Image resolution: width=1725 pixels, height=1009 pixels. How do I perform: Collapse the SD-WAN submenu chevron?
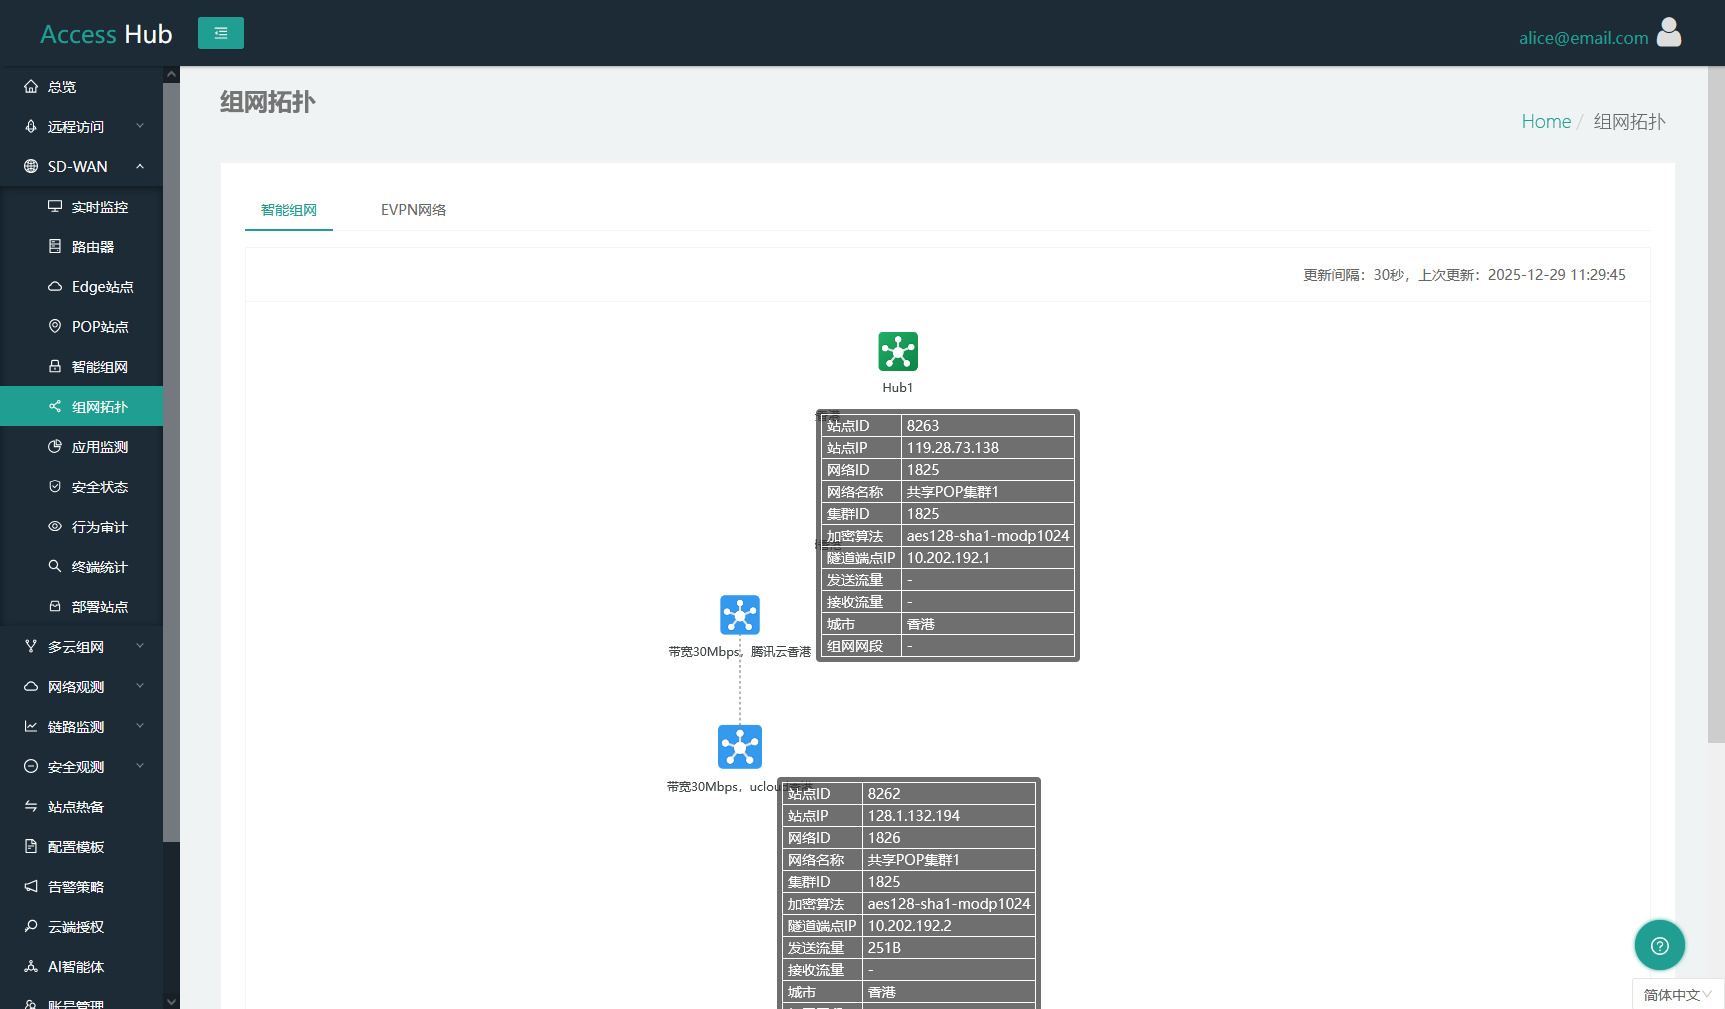coord(140,166)
